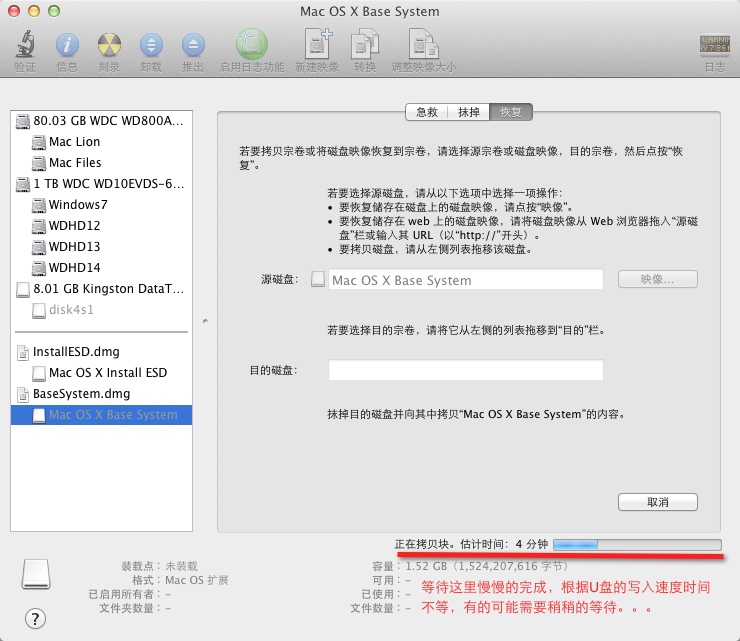Select the 1 TB WDC WD10EVDS disk
This screenshot has height=641, width=740.
tap(101, 184)
